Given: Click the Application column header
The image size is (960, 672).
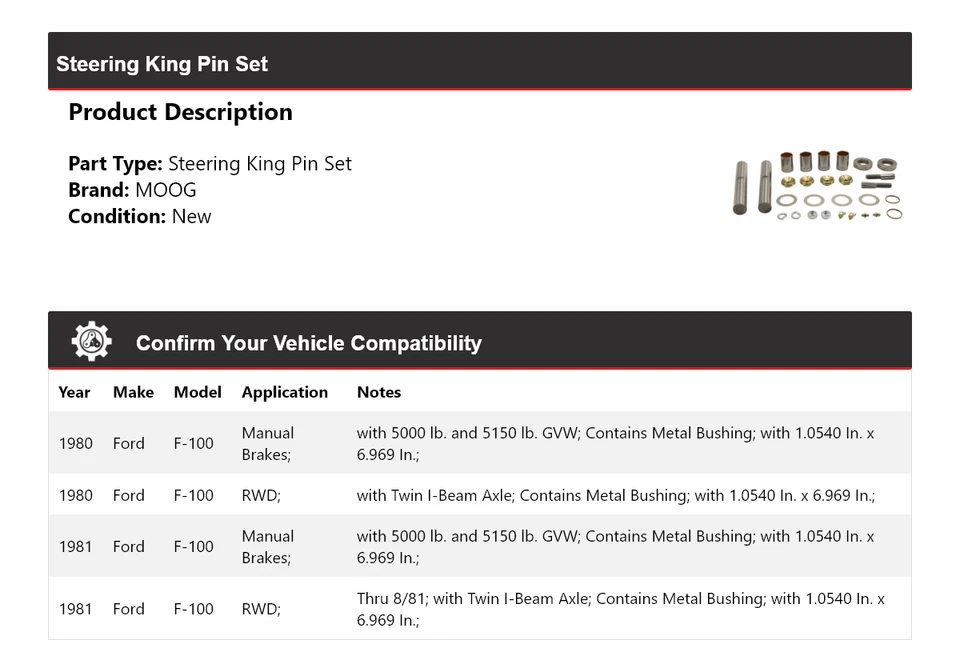Looking at the screenshot, I should click(284, 392).
